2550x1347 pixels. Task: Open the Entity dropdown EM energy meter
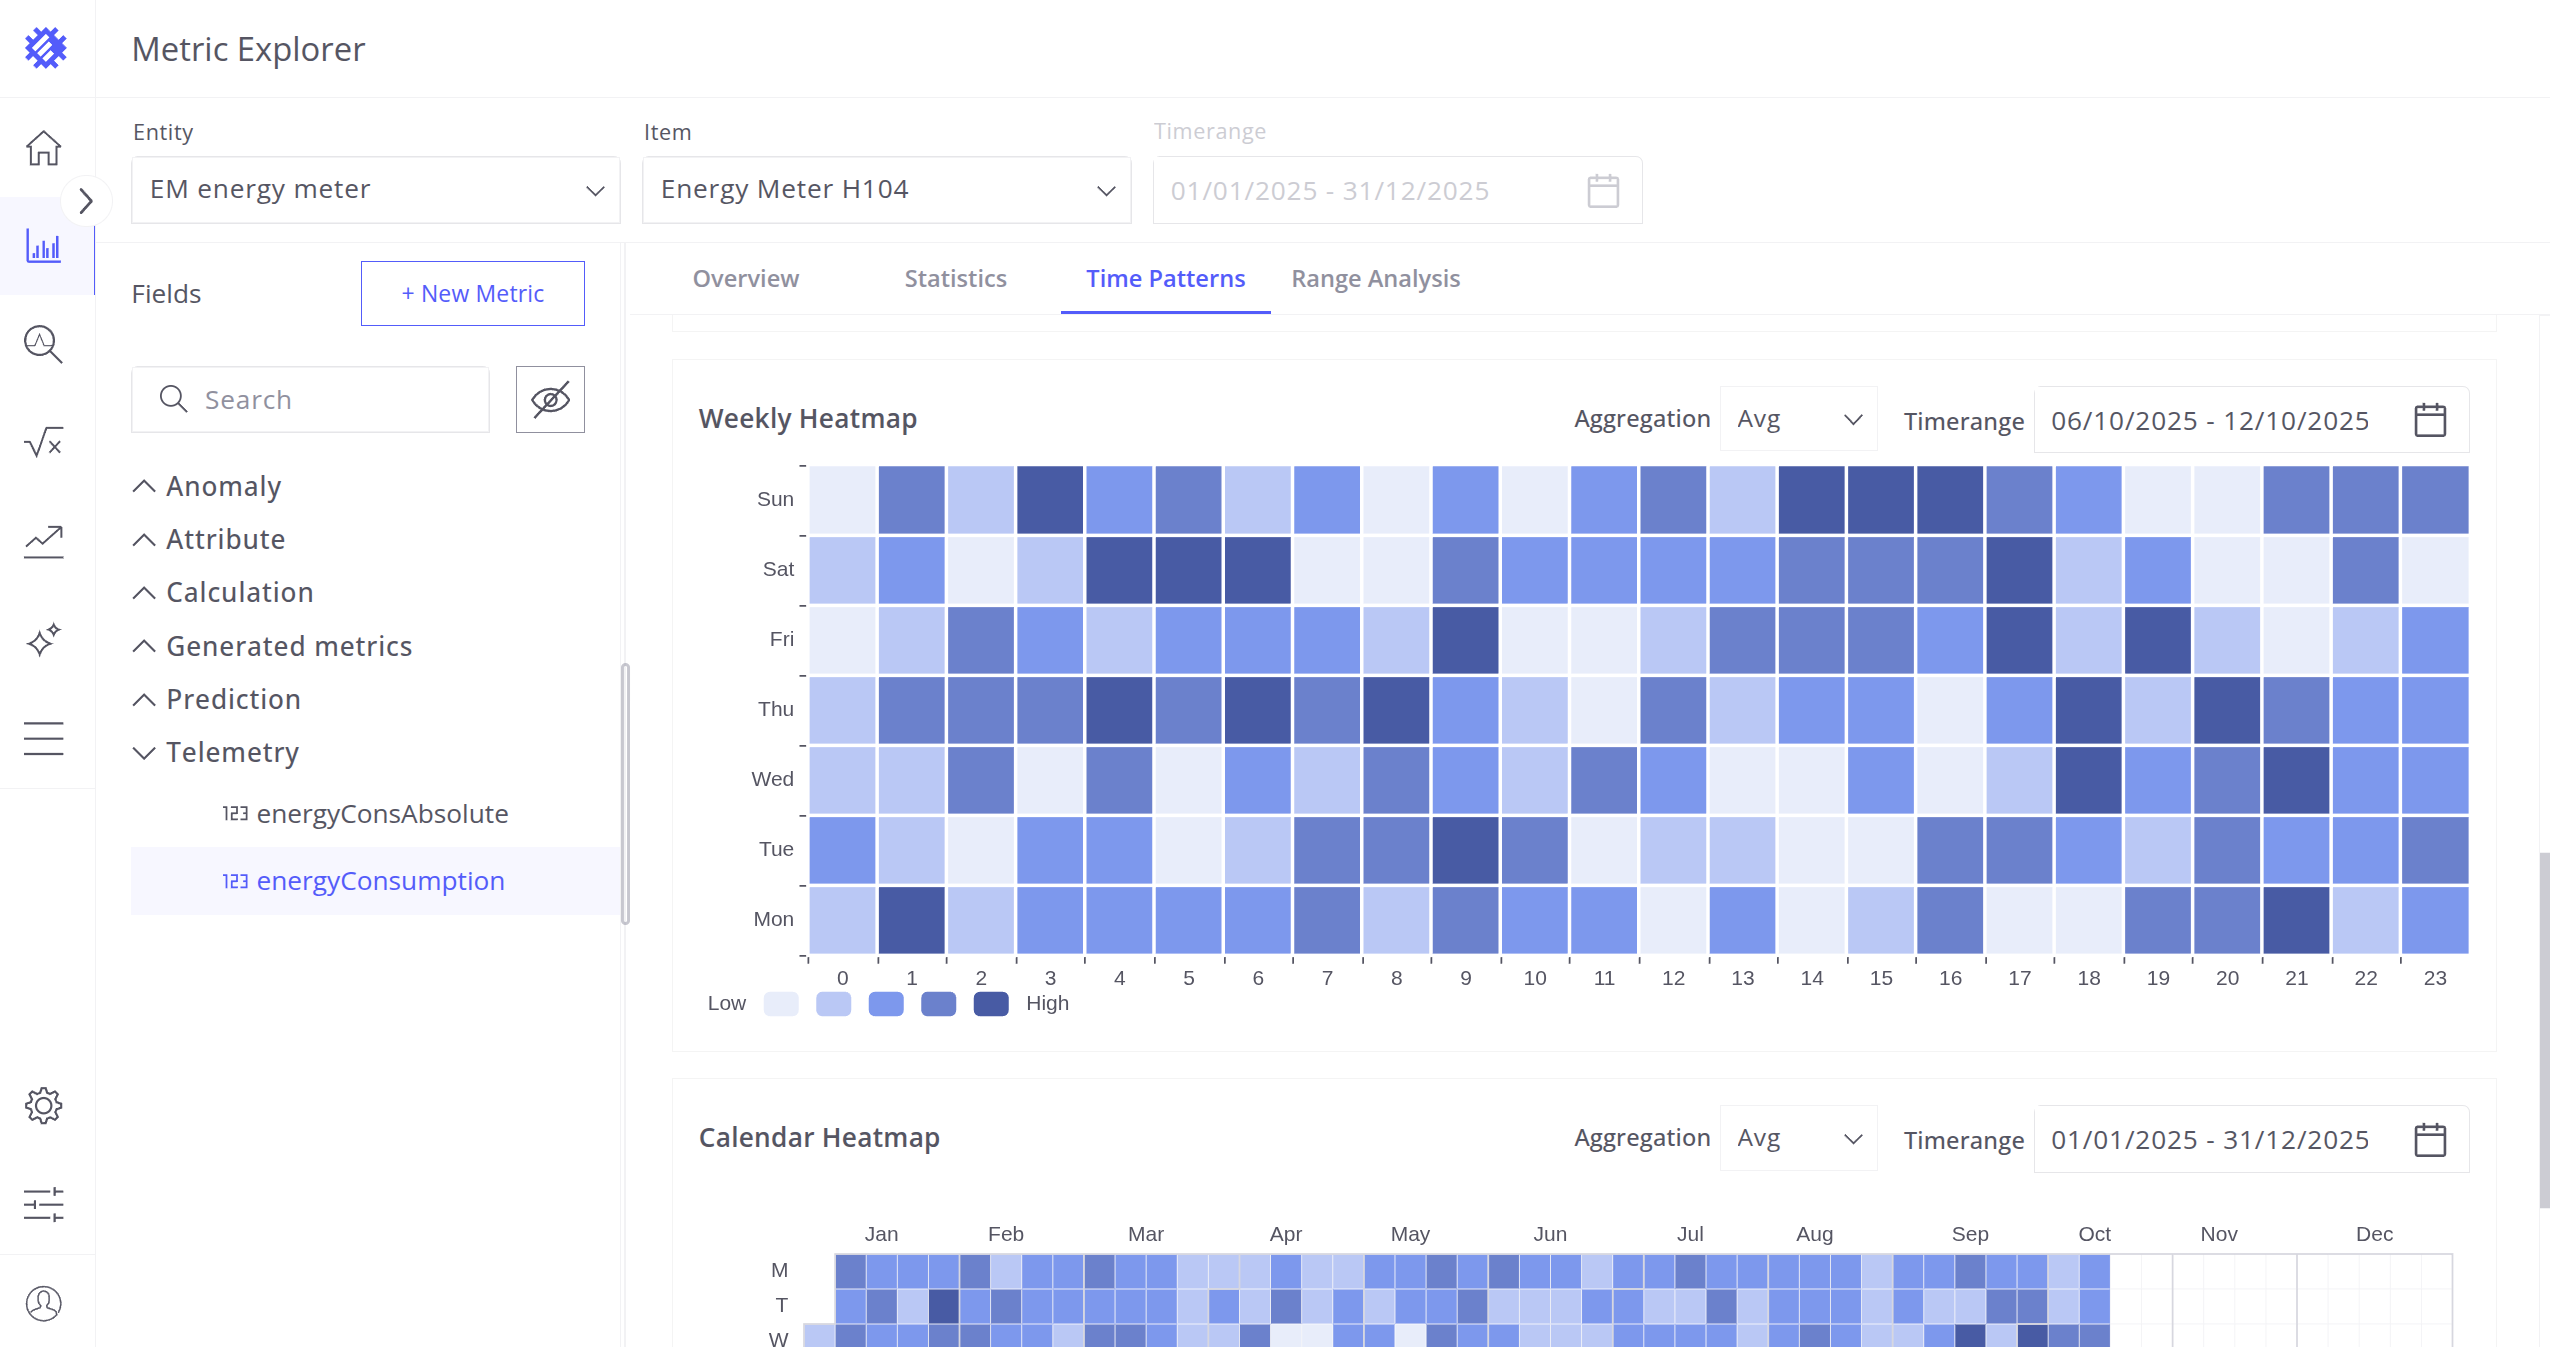[376, 190]
